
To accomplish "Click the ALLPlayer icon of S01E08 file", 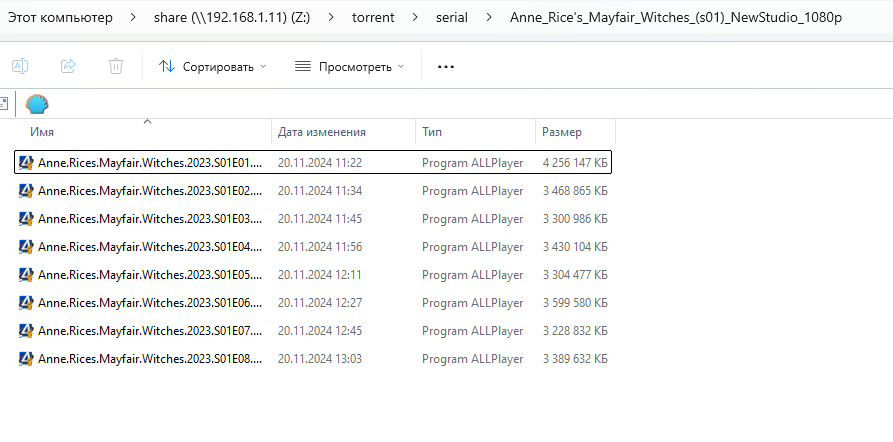I will (x=27, y=358).
